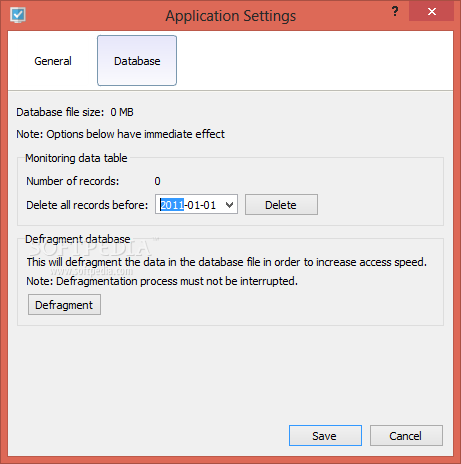461x464 pixels.
Task: Click the records count value 0
Action: pos(157,181)
